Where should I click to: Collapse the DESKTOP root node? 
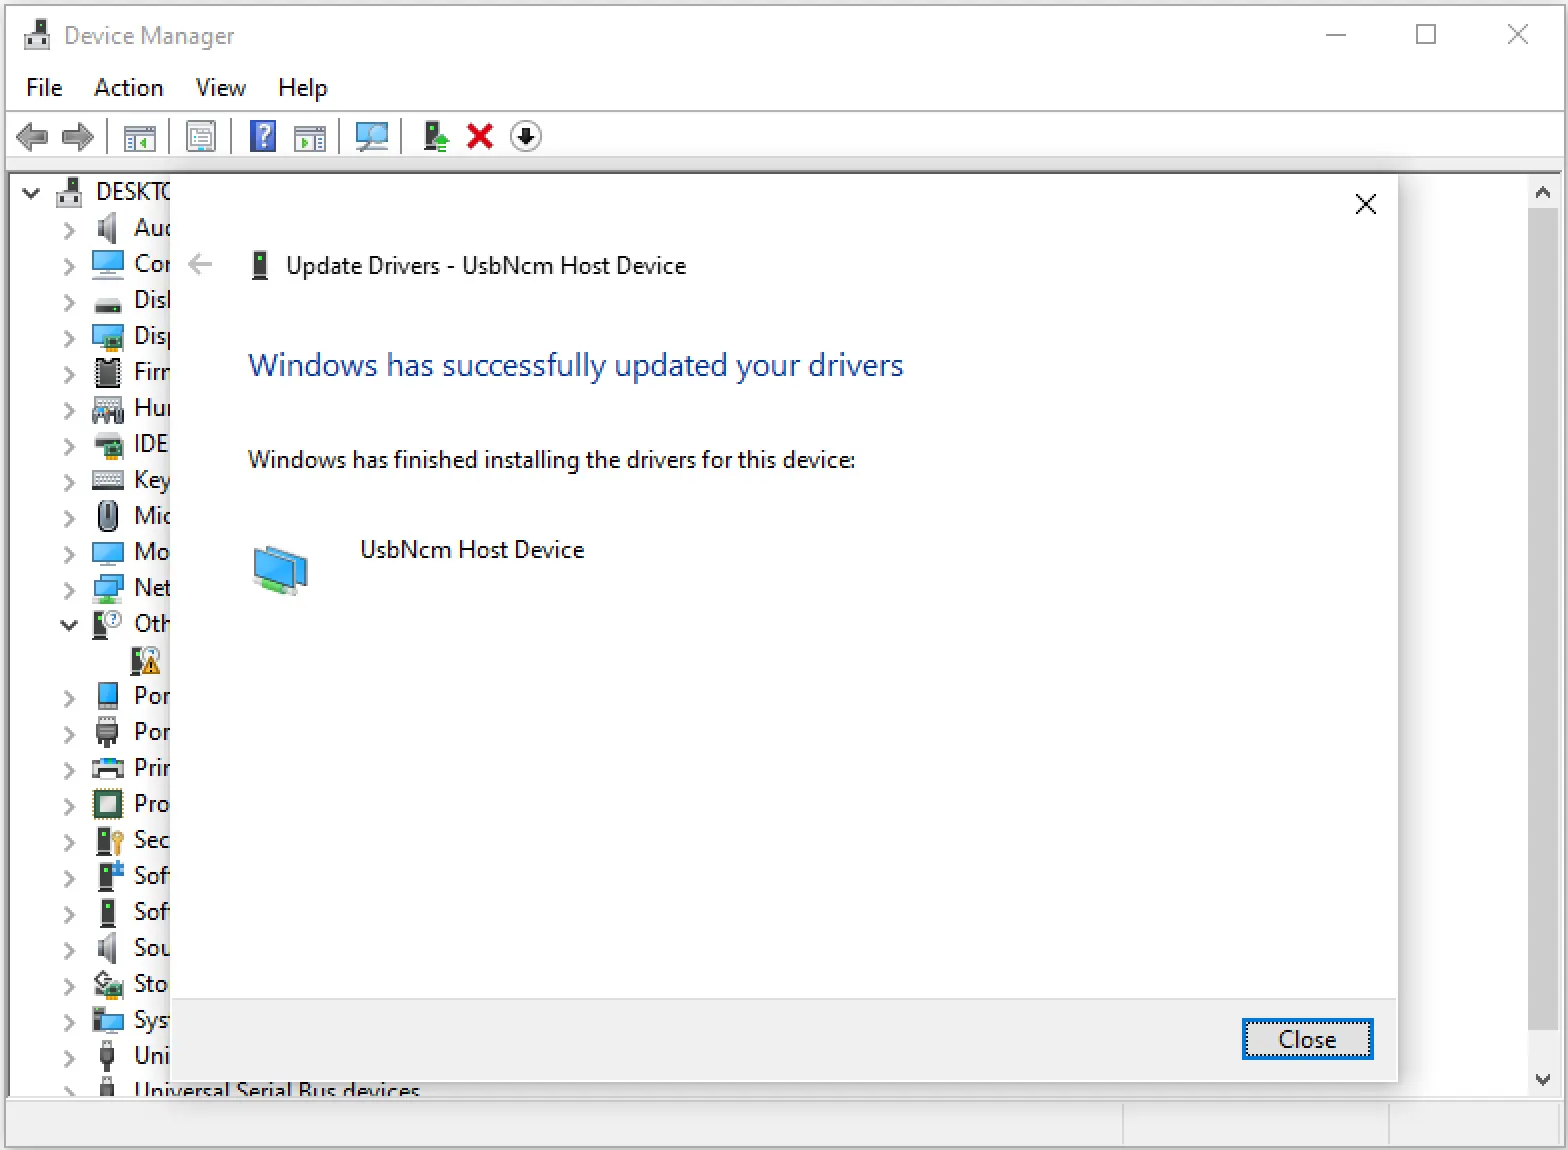click(x=31, y=193)
